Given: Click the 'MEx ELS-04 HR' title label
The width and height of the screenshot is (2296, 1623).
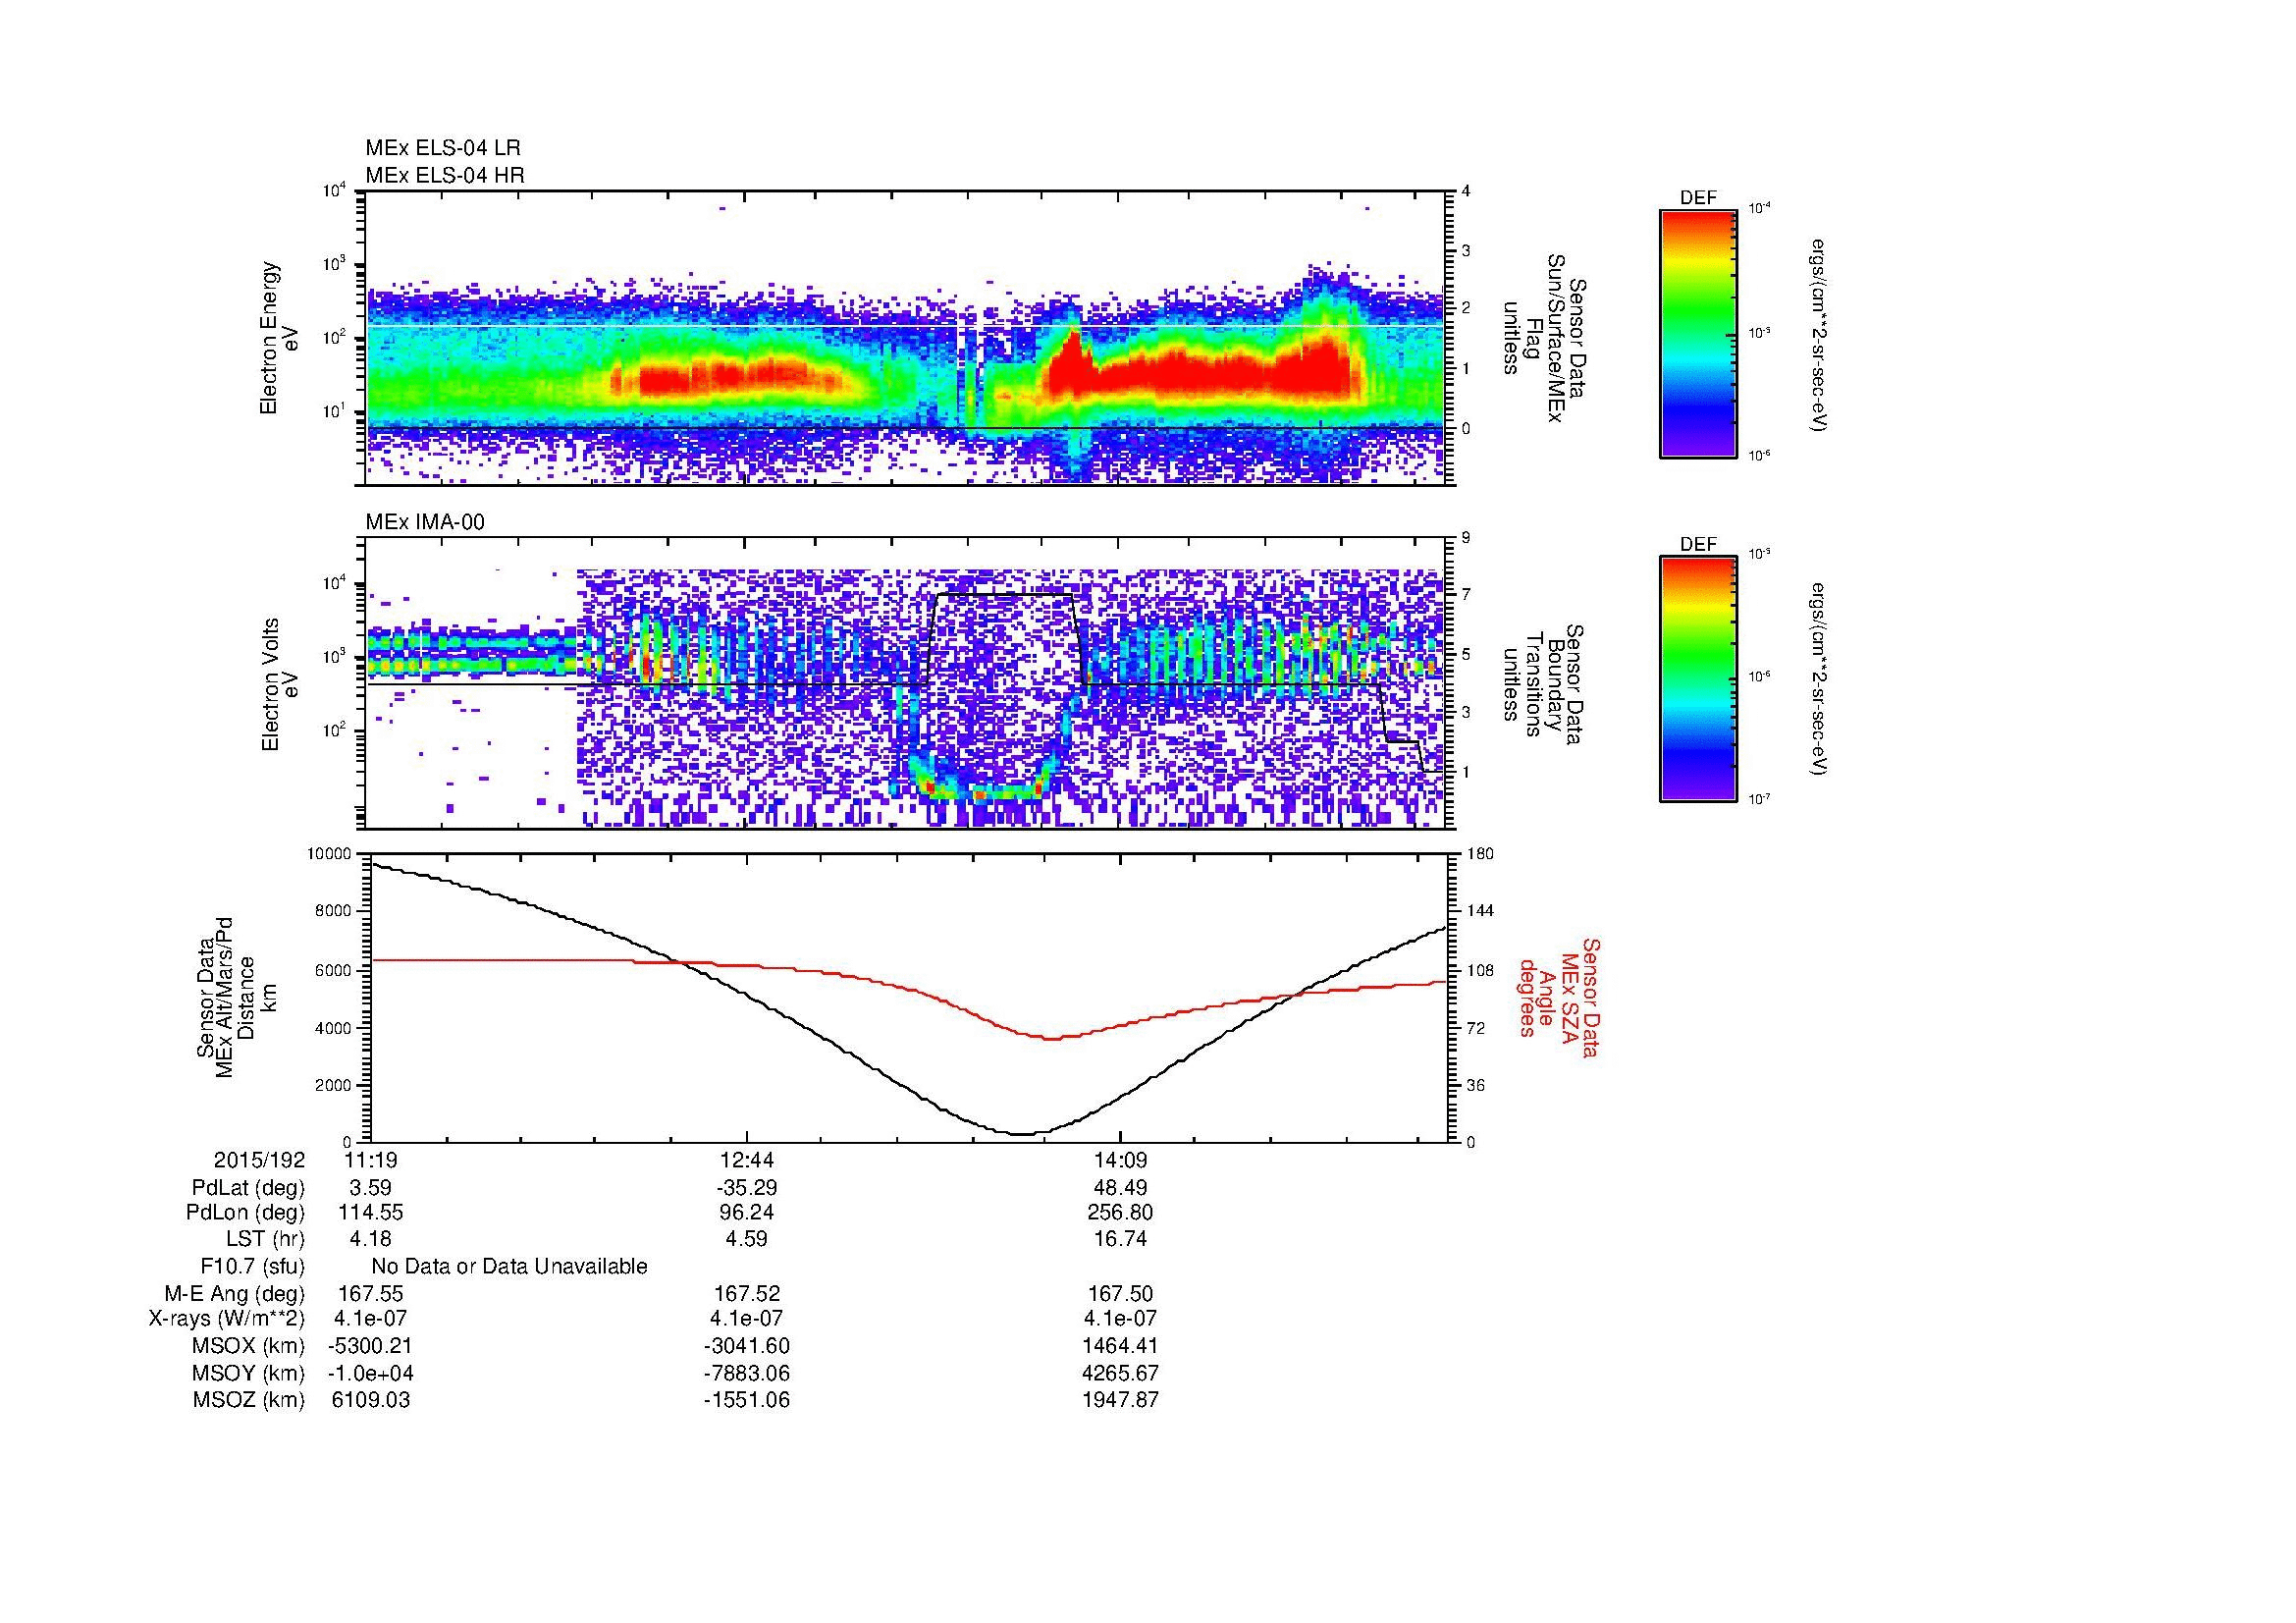Looking at the screenshot, I should pyautogui.click(x=445, y=175).
